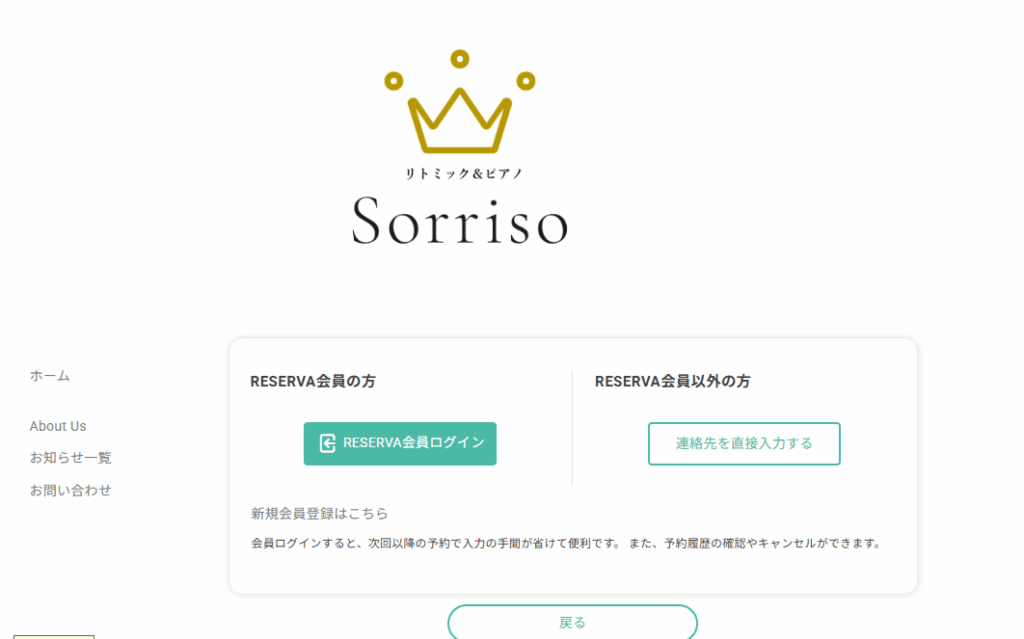Click the left circle above the crown

coord(393,81)
